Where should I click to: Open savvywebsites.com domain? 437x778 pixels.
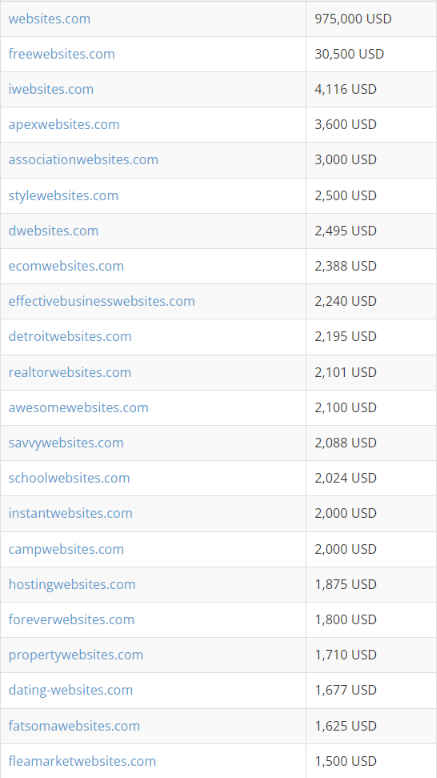coord(66,443)
